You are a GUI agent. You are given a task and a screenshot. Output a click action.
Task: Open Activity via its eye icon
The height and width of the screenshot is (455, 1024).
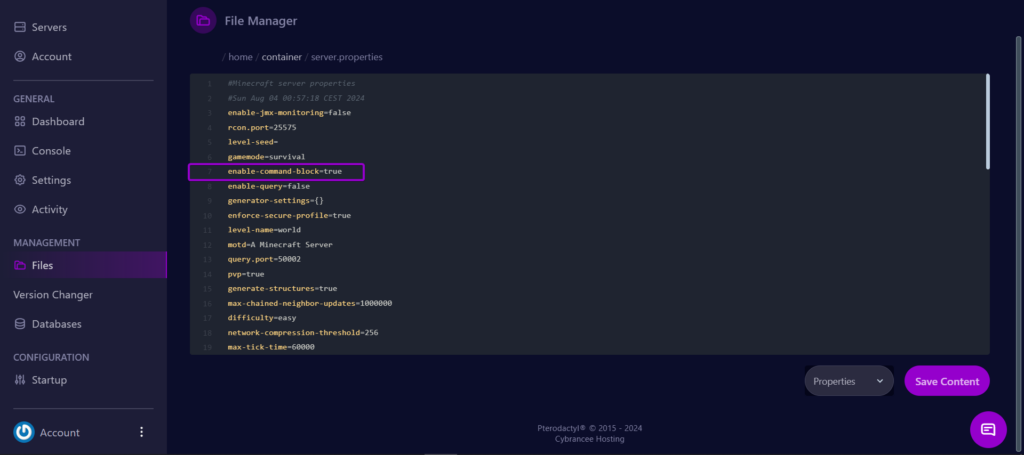[20, 210]
